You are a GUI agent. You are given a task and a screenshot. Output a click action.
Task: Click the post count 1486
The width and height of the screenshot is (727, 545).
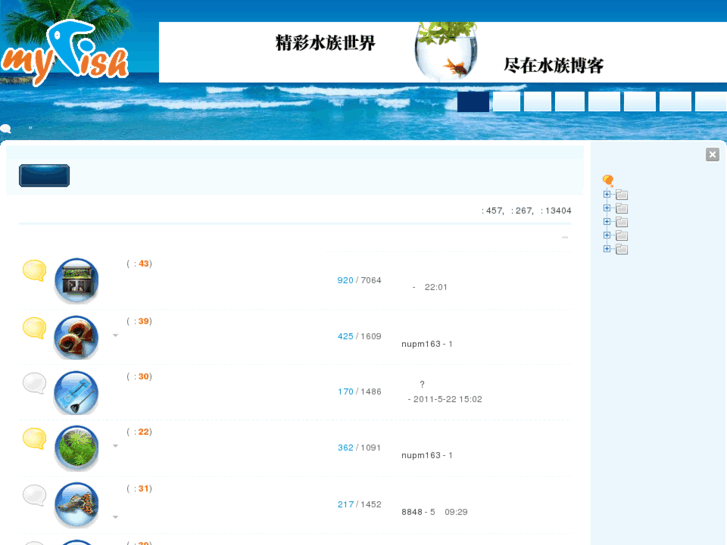point(371,391)
